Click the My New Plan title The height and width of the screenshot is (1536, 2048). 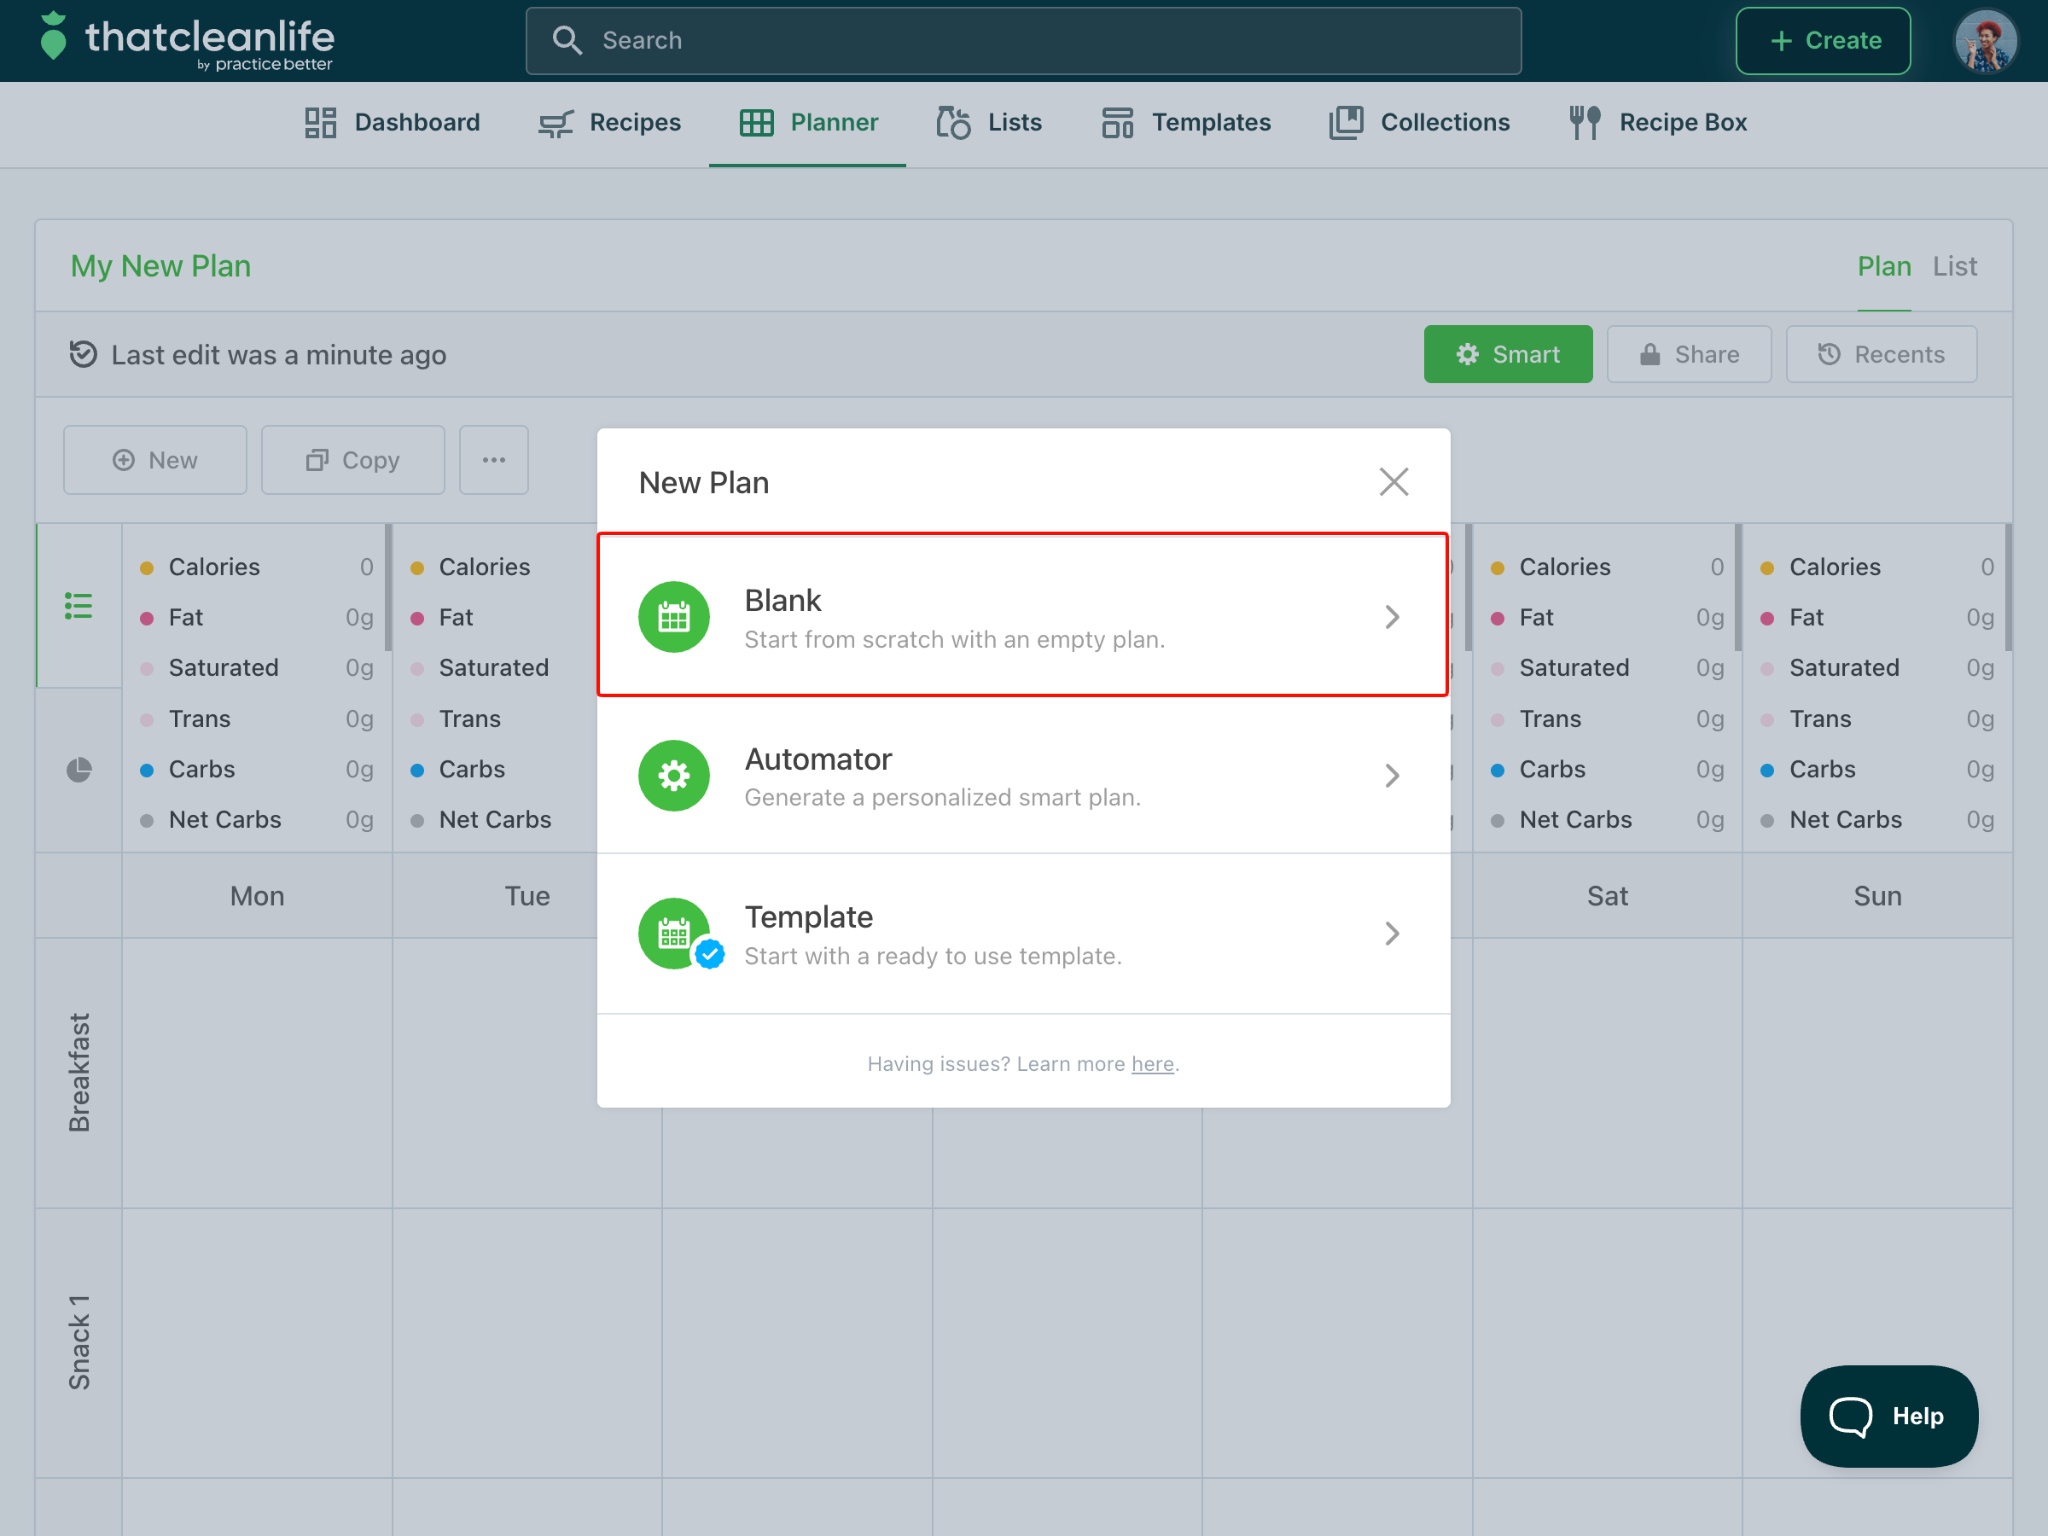(161, 266)
